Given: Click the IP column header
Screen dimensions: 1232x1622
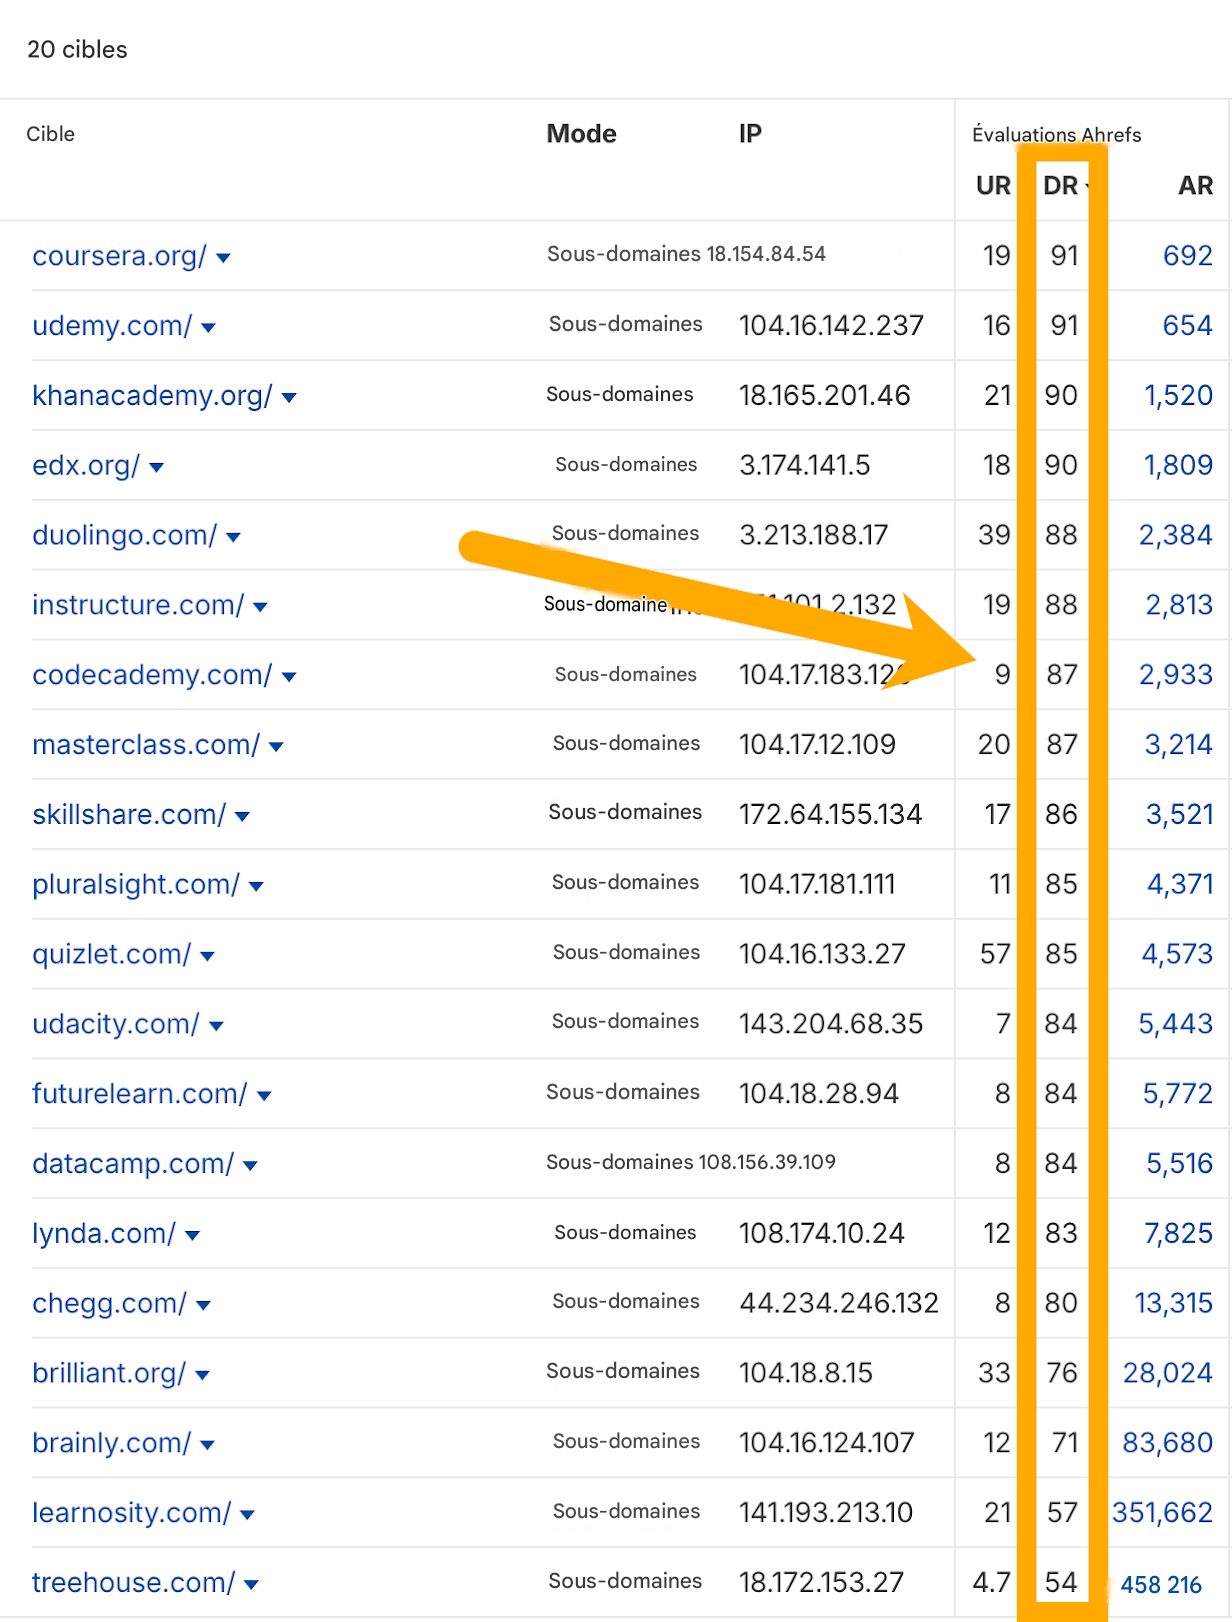Looking at the screenshot, I should (x=750, y=134).
